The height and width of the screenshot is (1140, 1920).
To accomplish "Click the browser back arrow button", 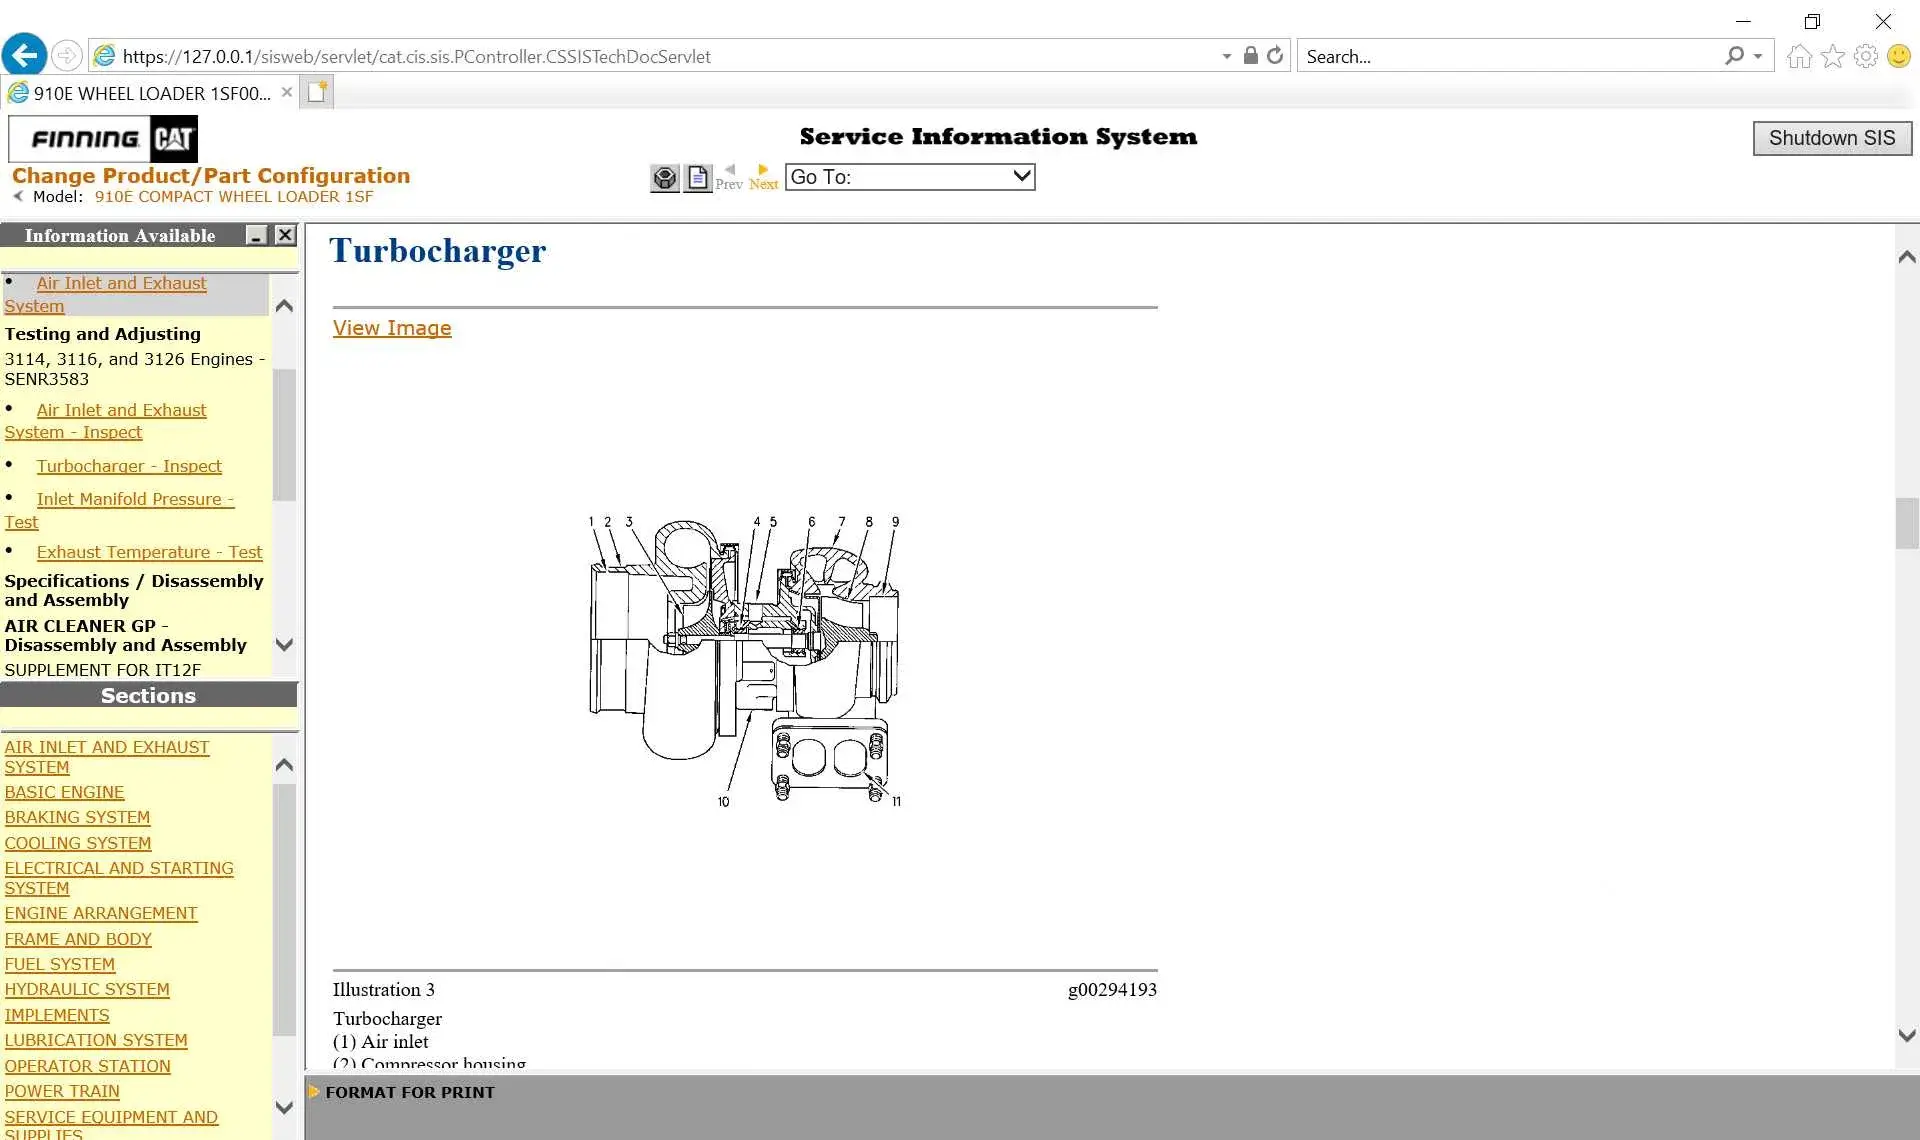I will [24, 55].
